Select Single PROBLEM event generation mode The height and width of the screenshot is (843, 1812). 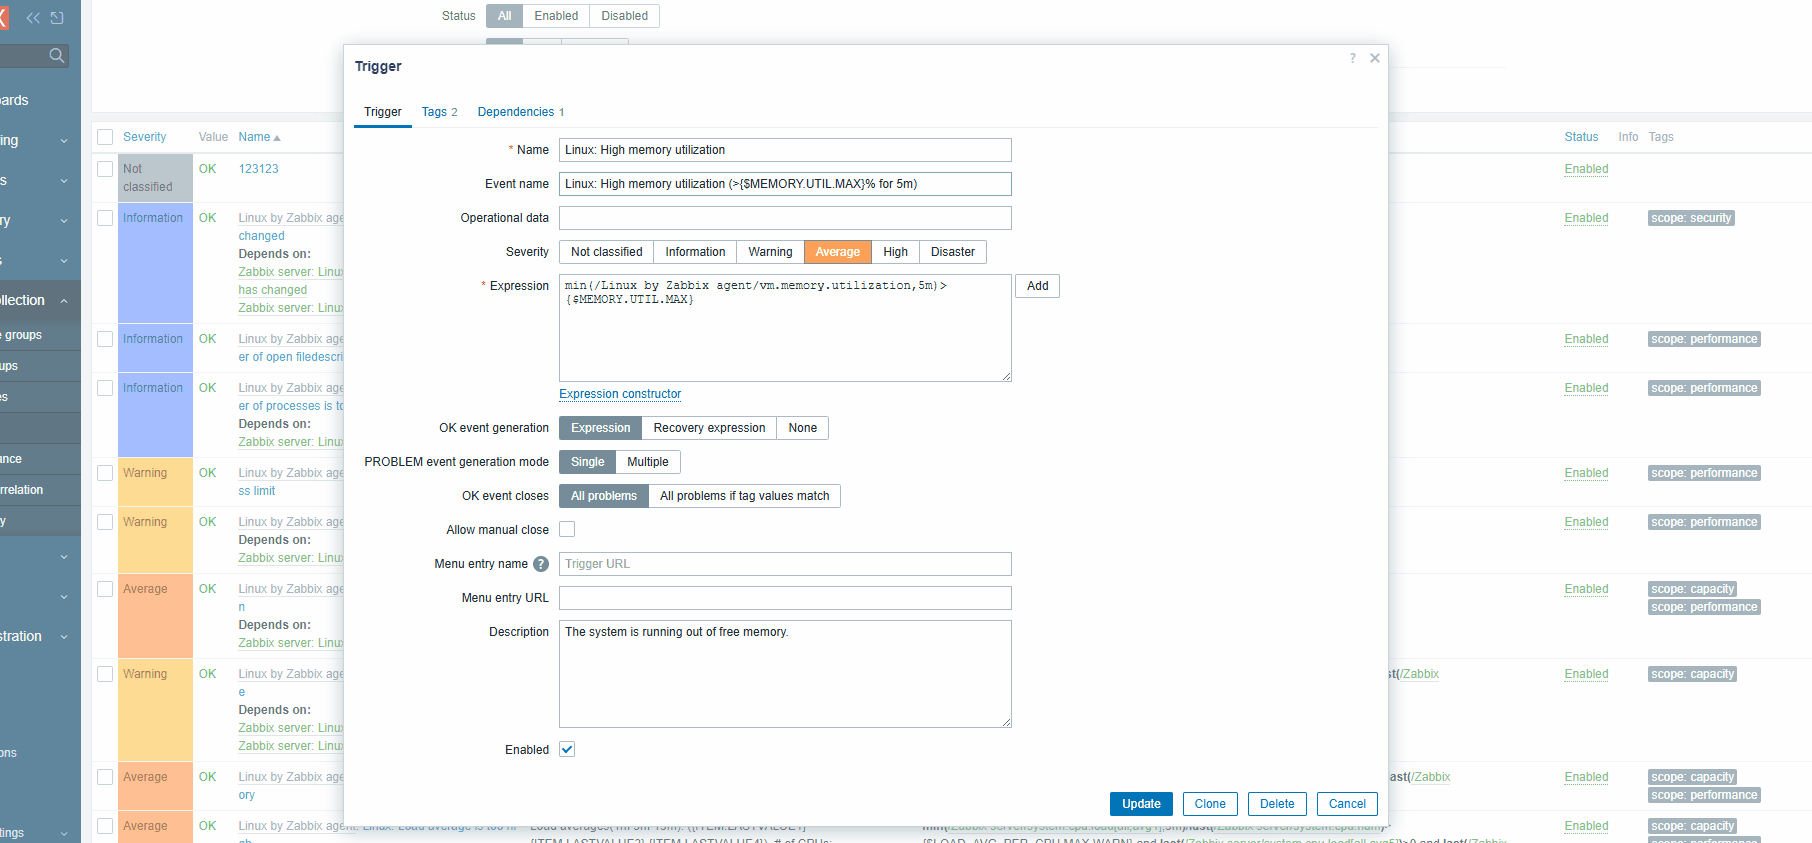[588, 462]
